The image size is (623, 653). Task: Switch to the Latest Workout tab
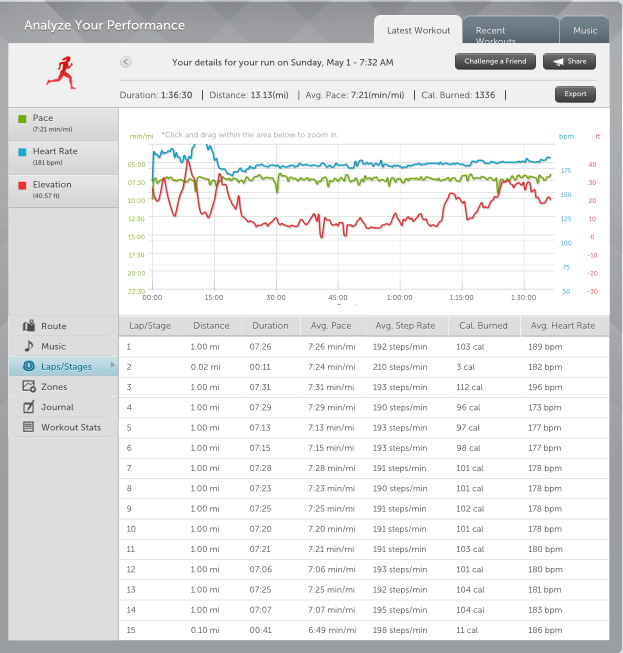pyautogui.click(x=418, y=30)
